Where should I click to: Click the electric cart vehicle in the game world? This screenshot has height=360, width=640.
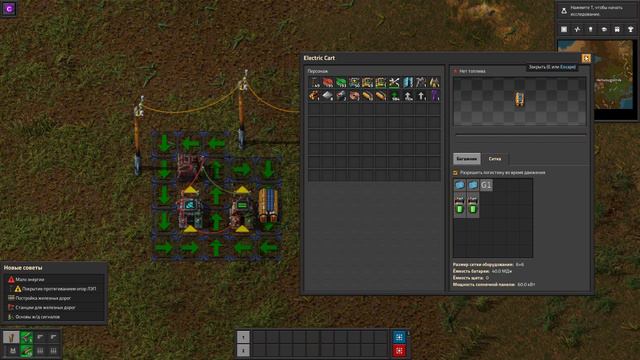point(268,205)
